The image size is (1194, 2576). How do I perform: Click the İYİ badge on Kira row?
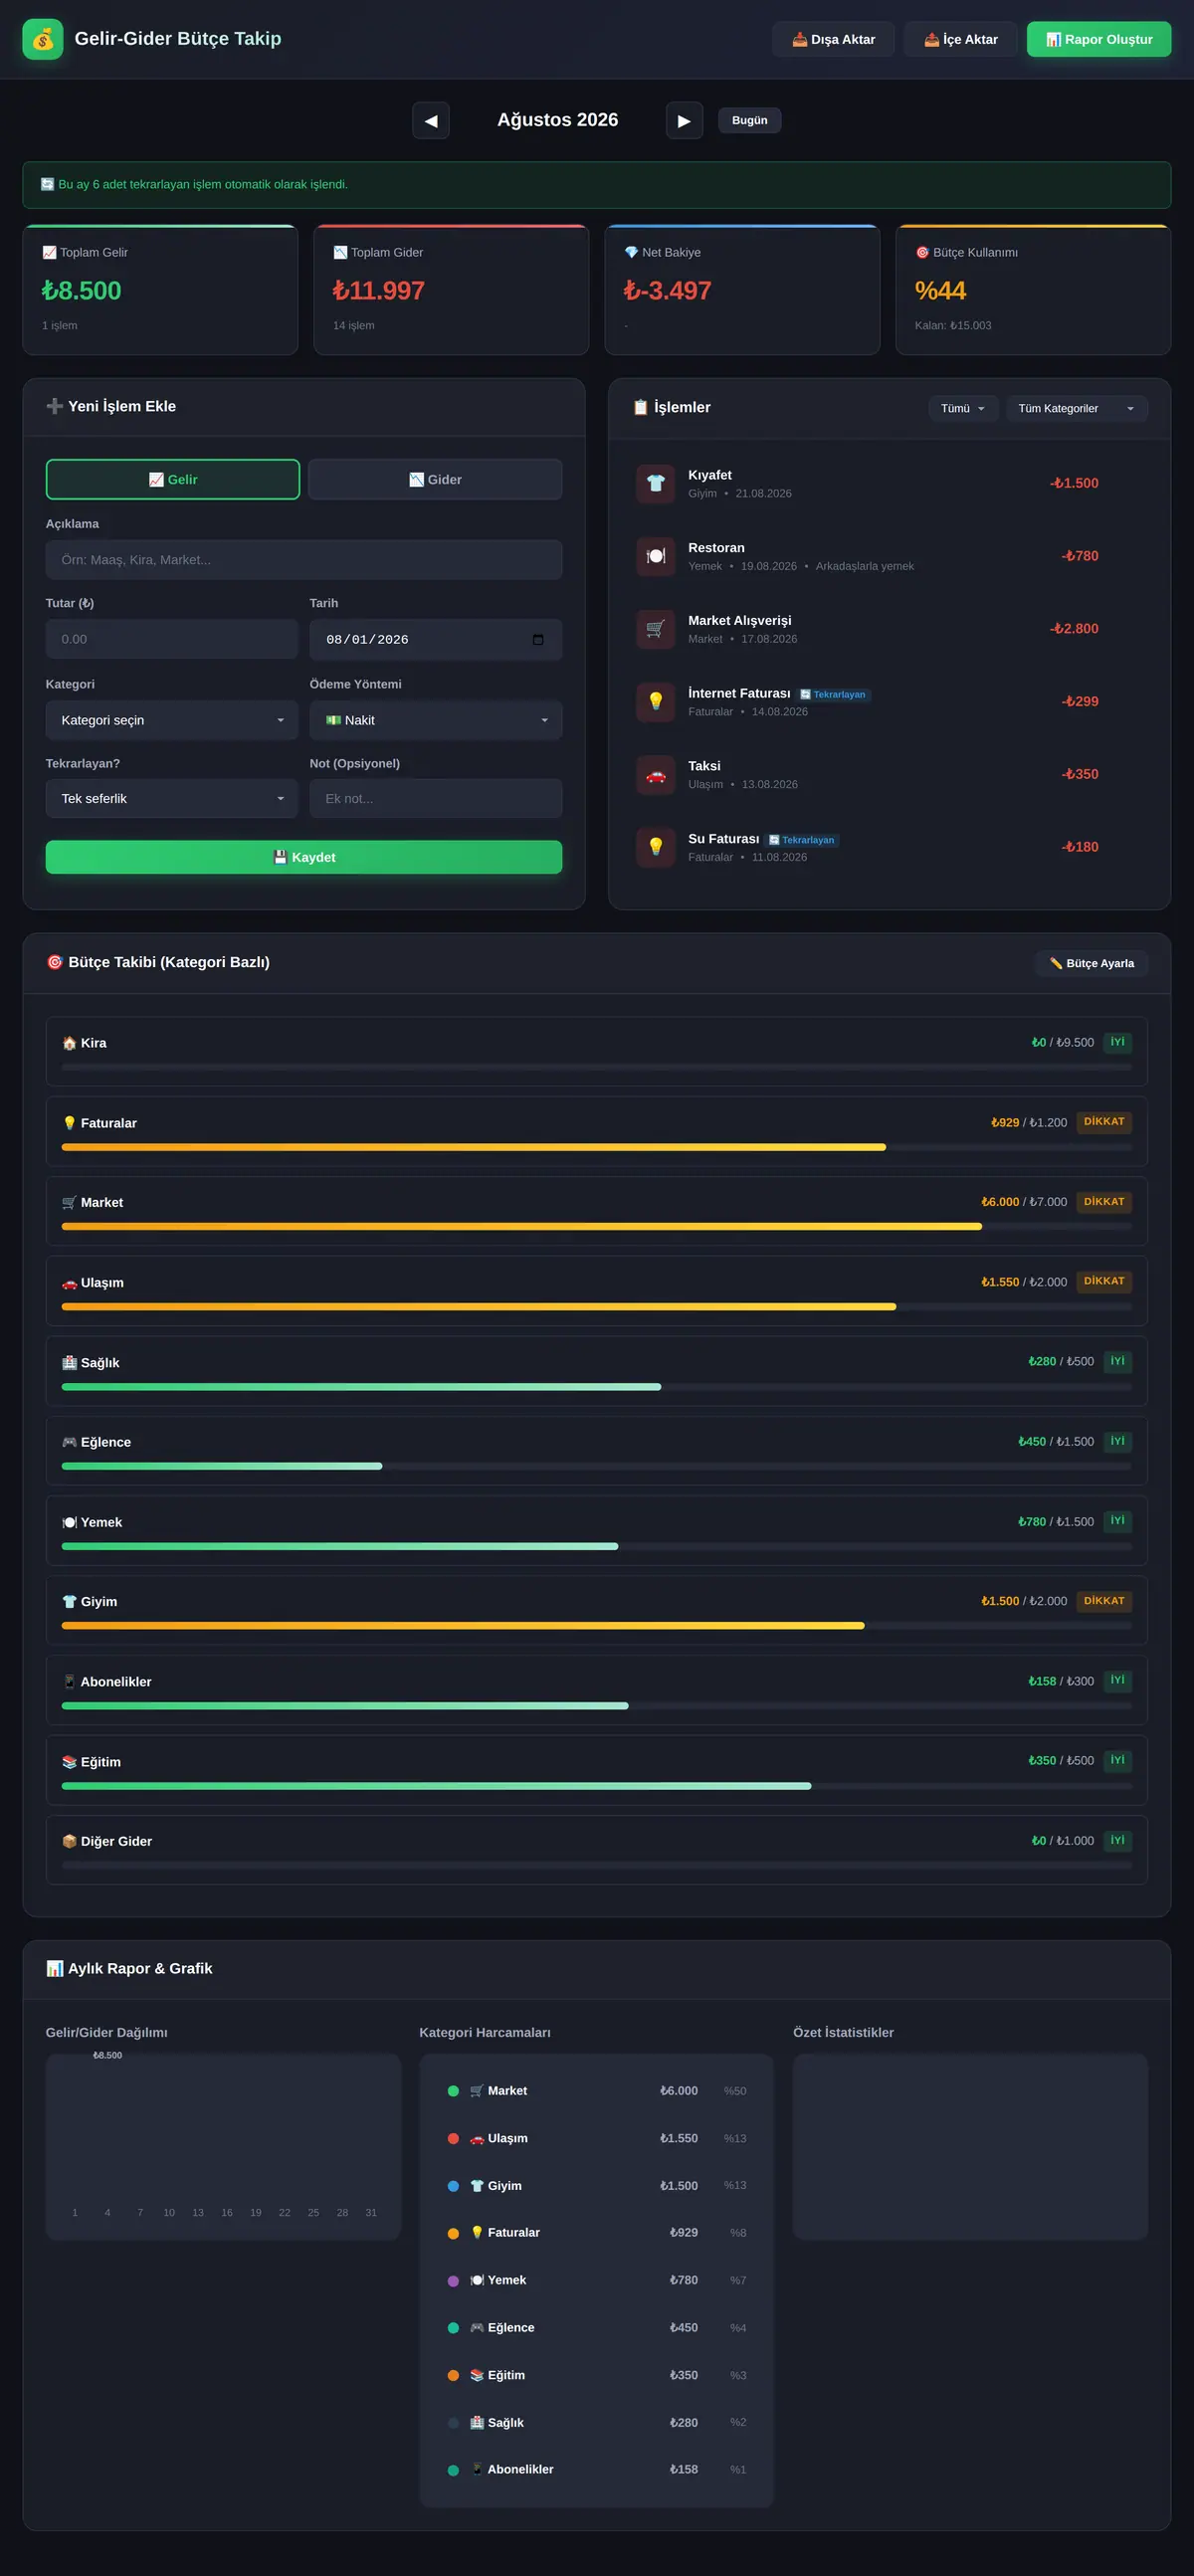coord(1117,1042)
